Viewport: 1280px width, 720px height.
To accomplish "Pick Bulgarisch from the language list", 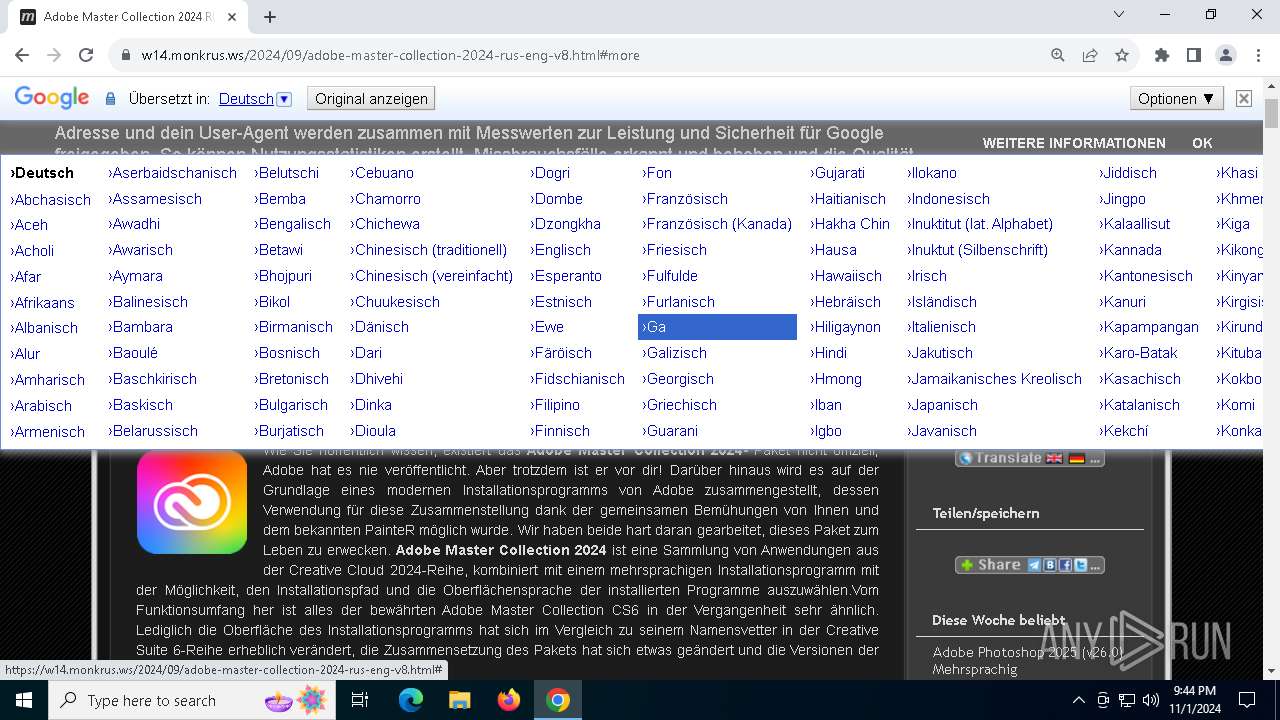I will click(291, 405).
